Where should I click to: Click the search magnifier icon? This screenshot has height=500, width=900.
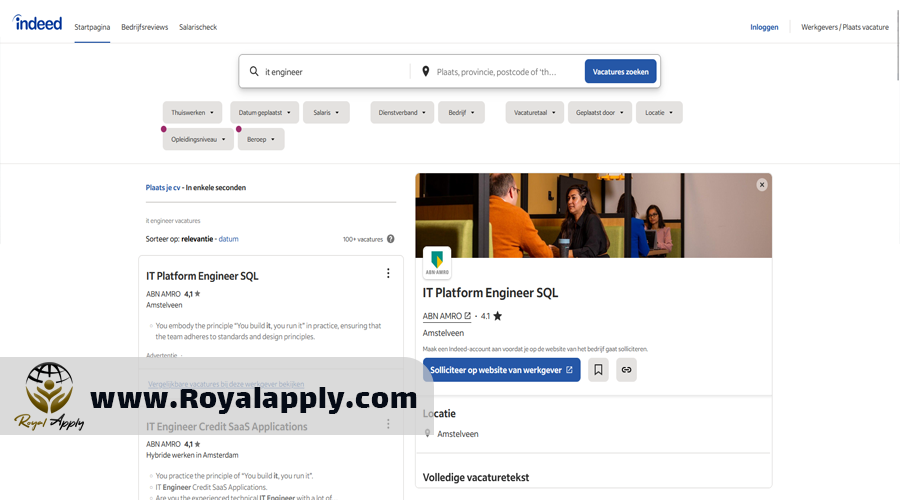click(x=254, y=71)
